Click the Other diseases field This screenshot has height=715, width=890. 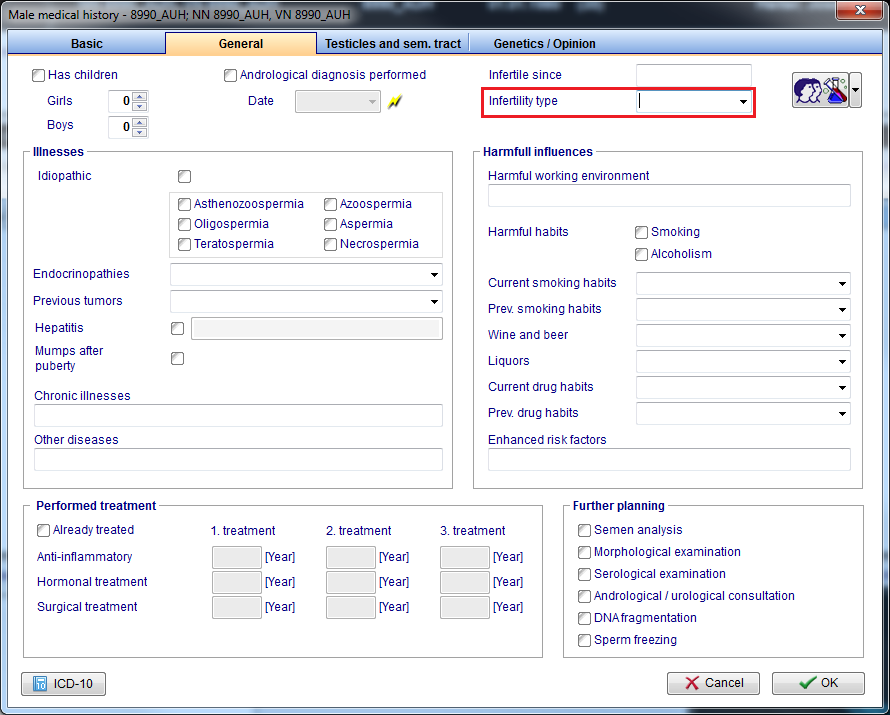[238, 460]
